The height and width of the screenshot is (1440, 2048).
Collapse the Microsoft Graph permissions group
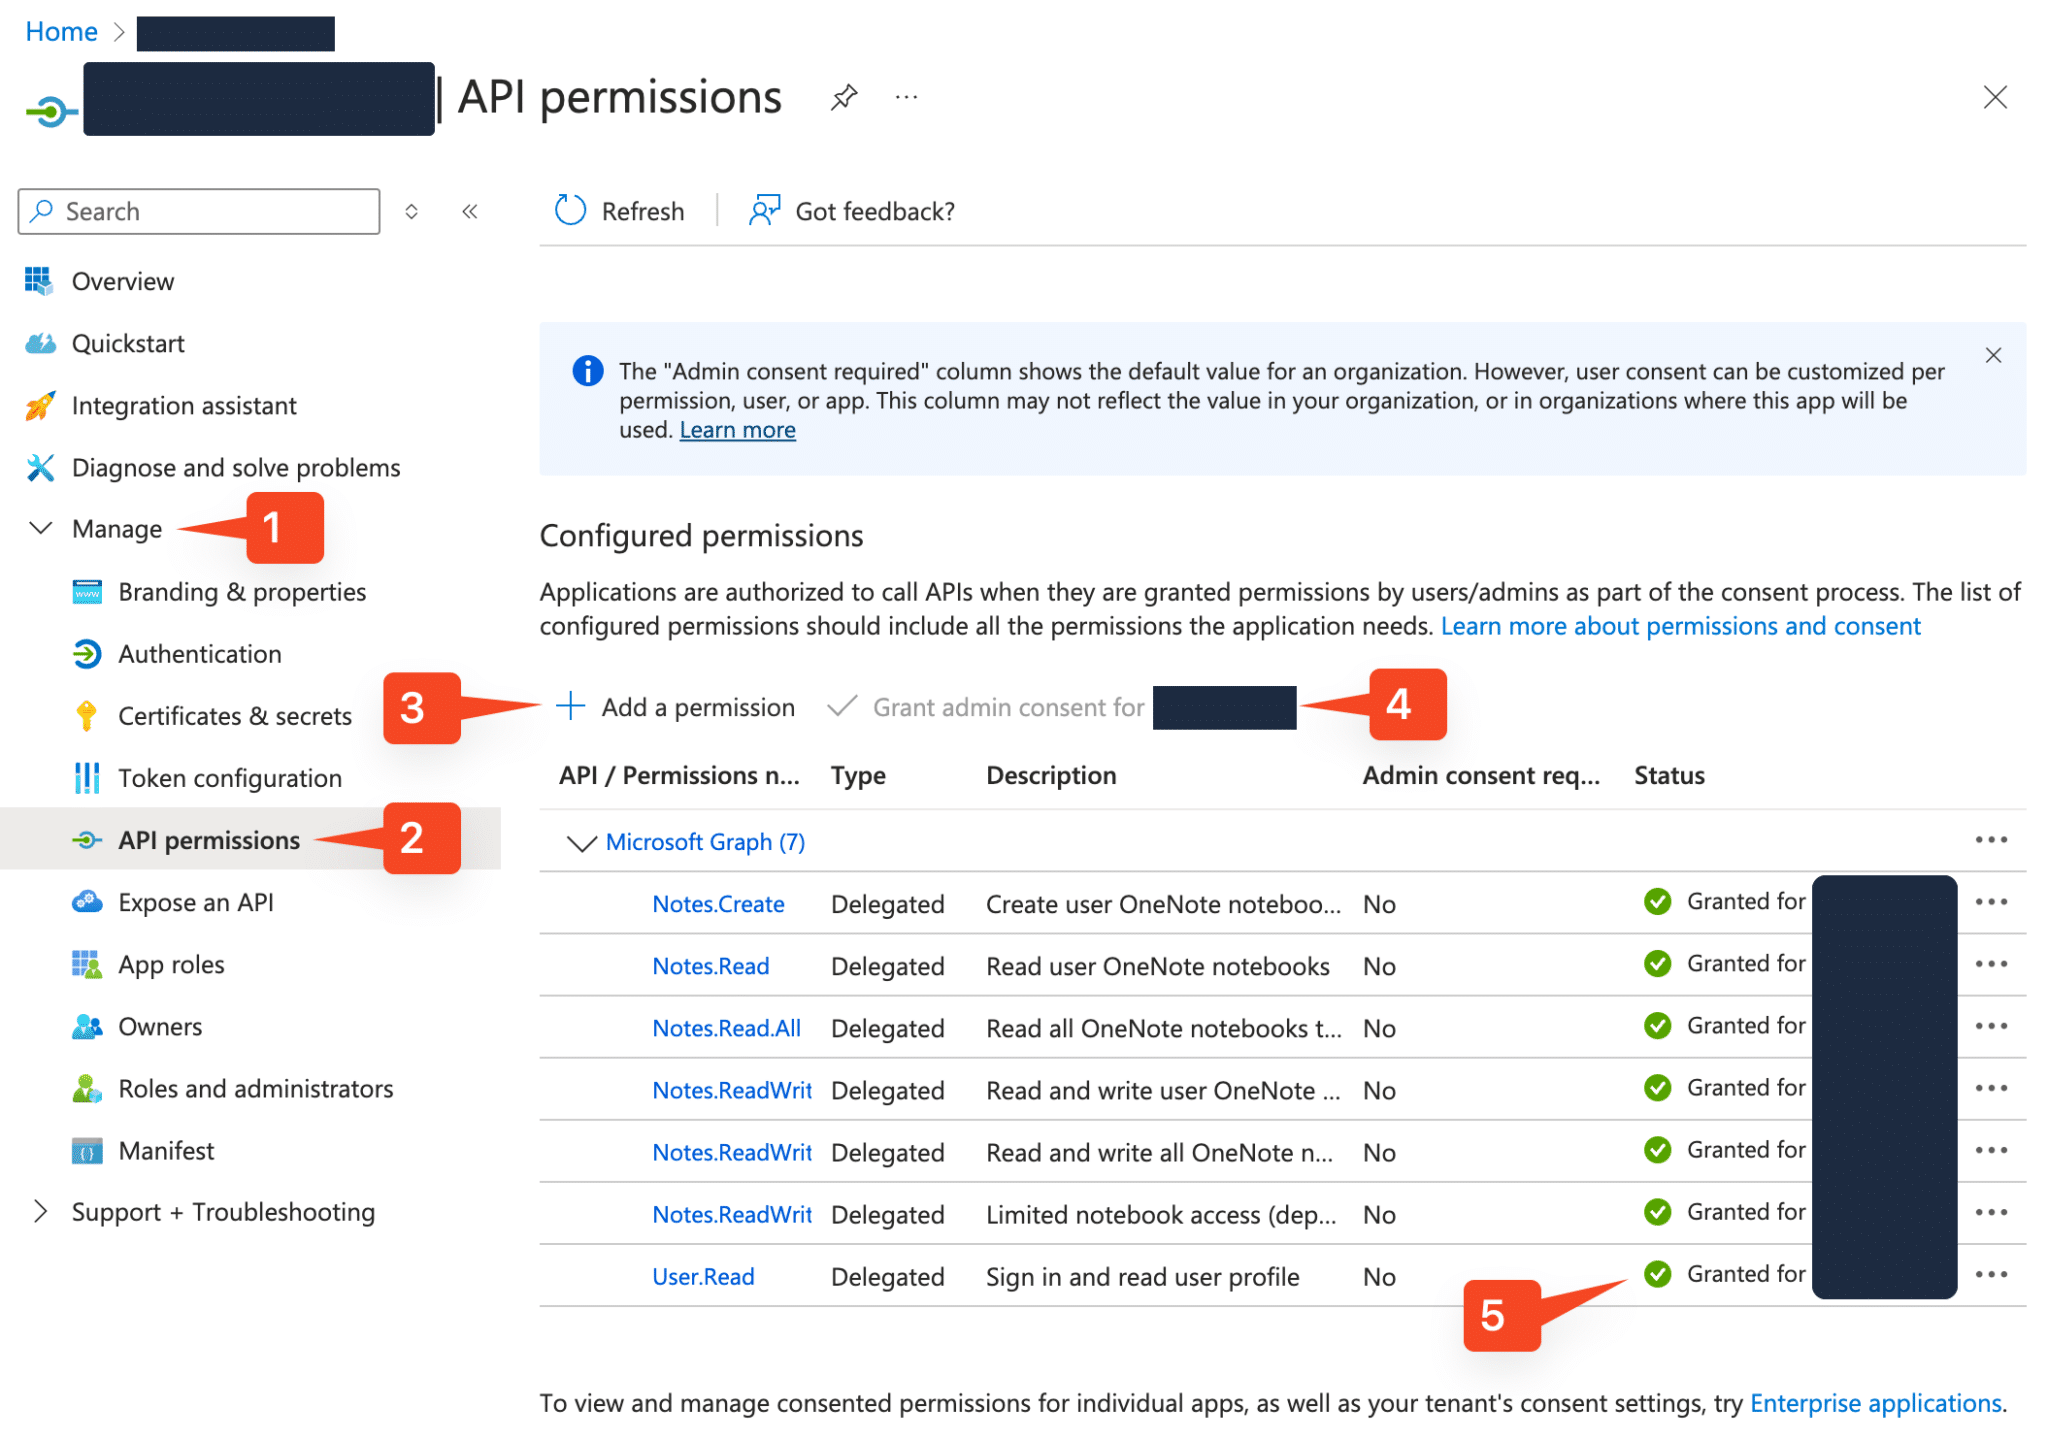coord(581,842)
